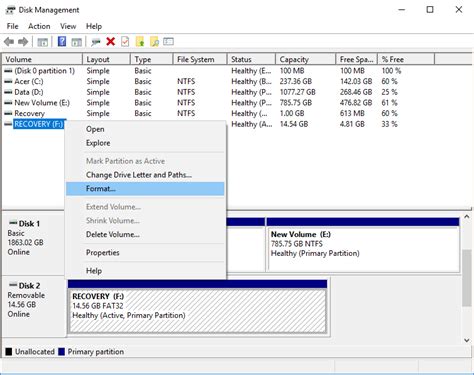Click the disk icon next to Disk 1
Viewport: 474px width, 375px height.
pyautogui.click(x=13, y=223)
